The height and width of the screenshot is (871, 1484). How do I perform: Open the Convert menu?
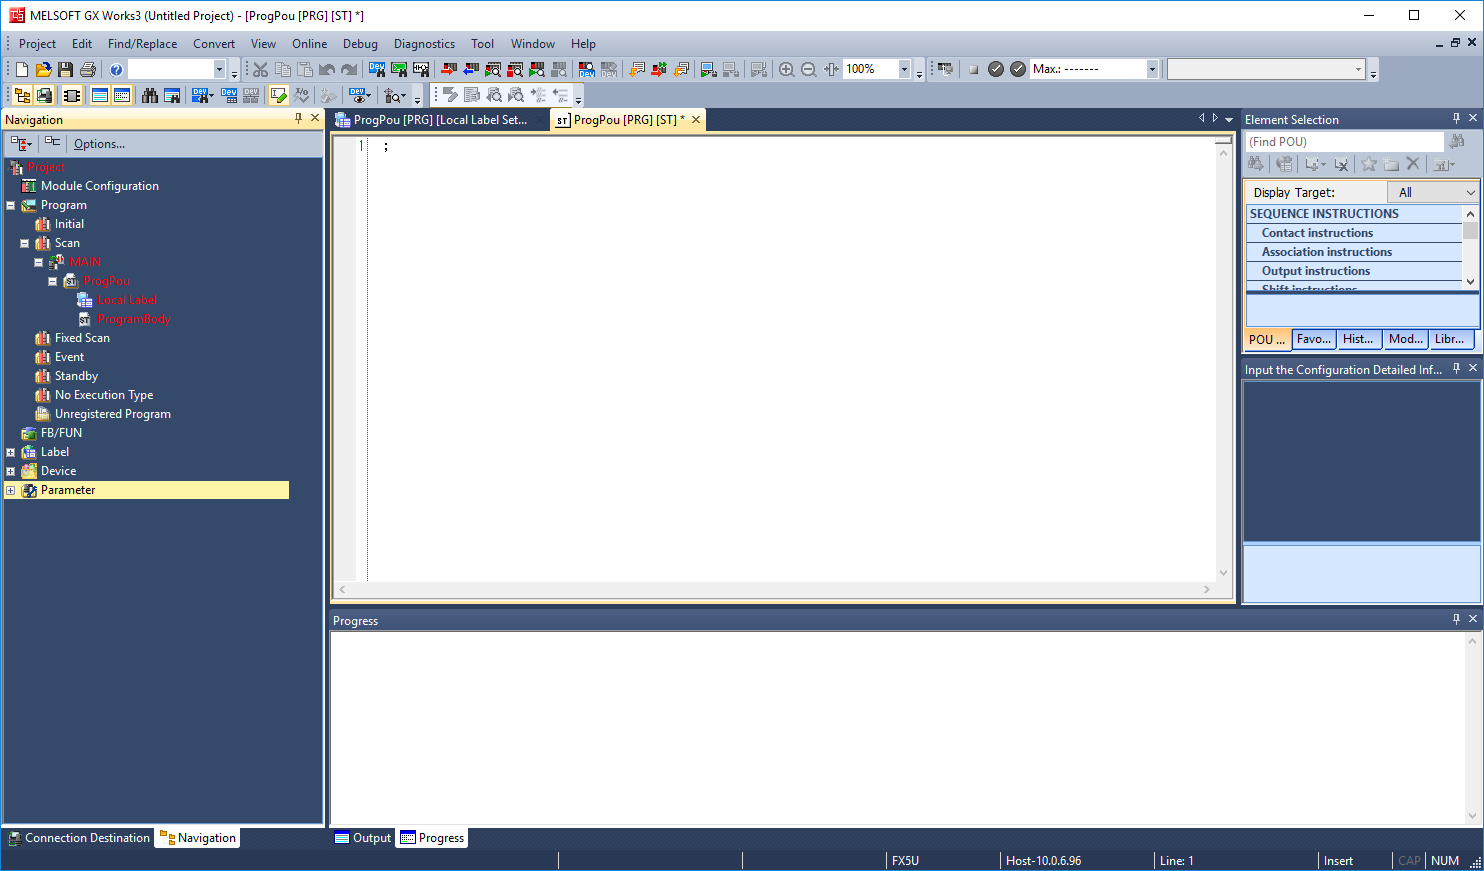pos(214,44)
